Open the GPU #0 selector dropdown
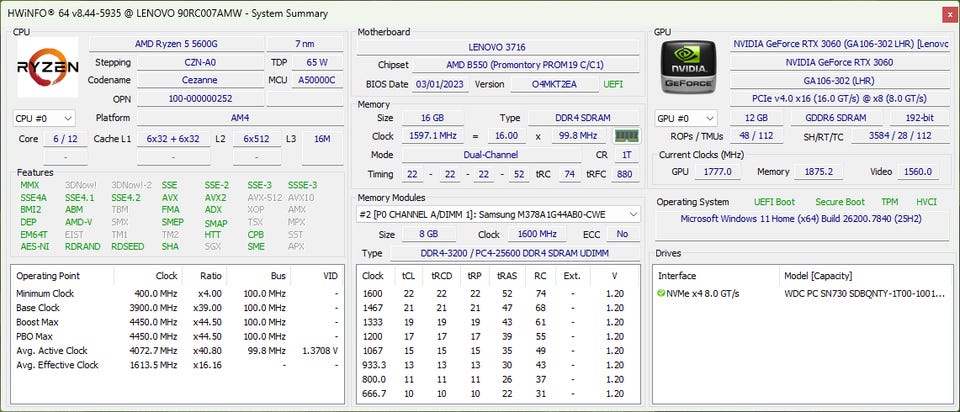The width and height of the screenshot is (960, 412). [x=685, y=118]
